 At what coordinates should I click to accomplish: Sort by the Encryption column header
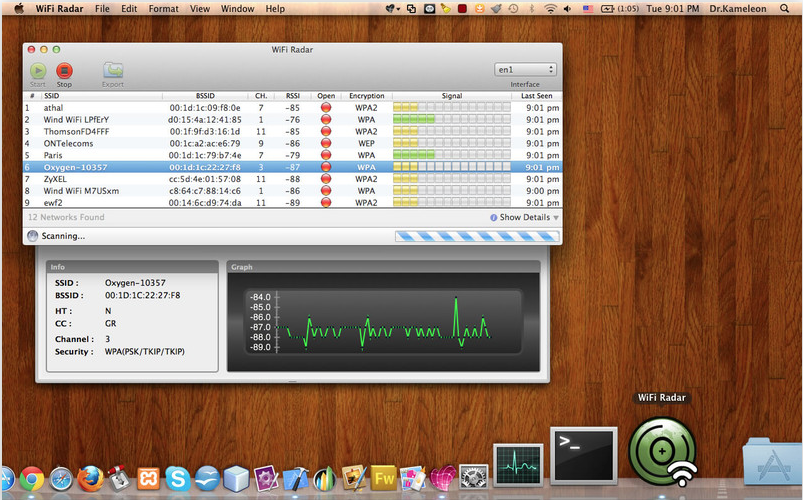pos(367,96)
